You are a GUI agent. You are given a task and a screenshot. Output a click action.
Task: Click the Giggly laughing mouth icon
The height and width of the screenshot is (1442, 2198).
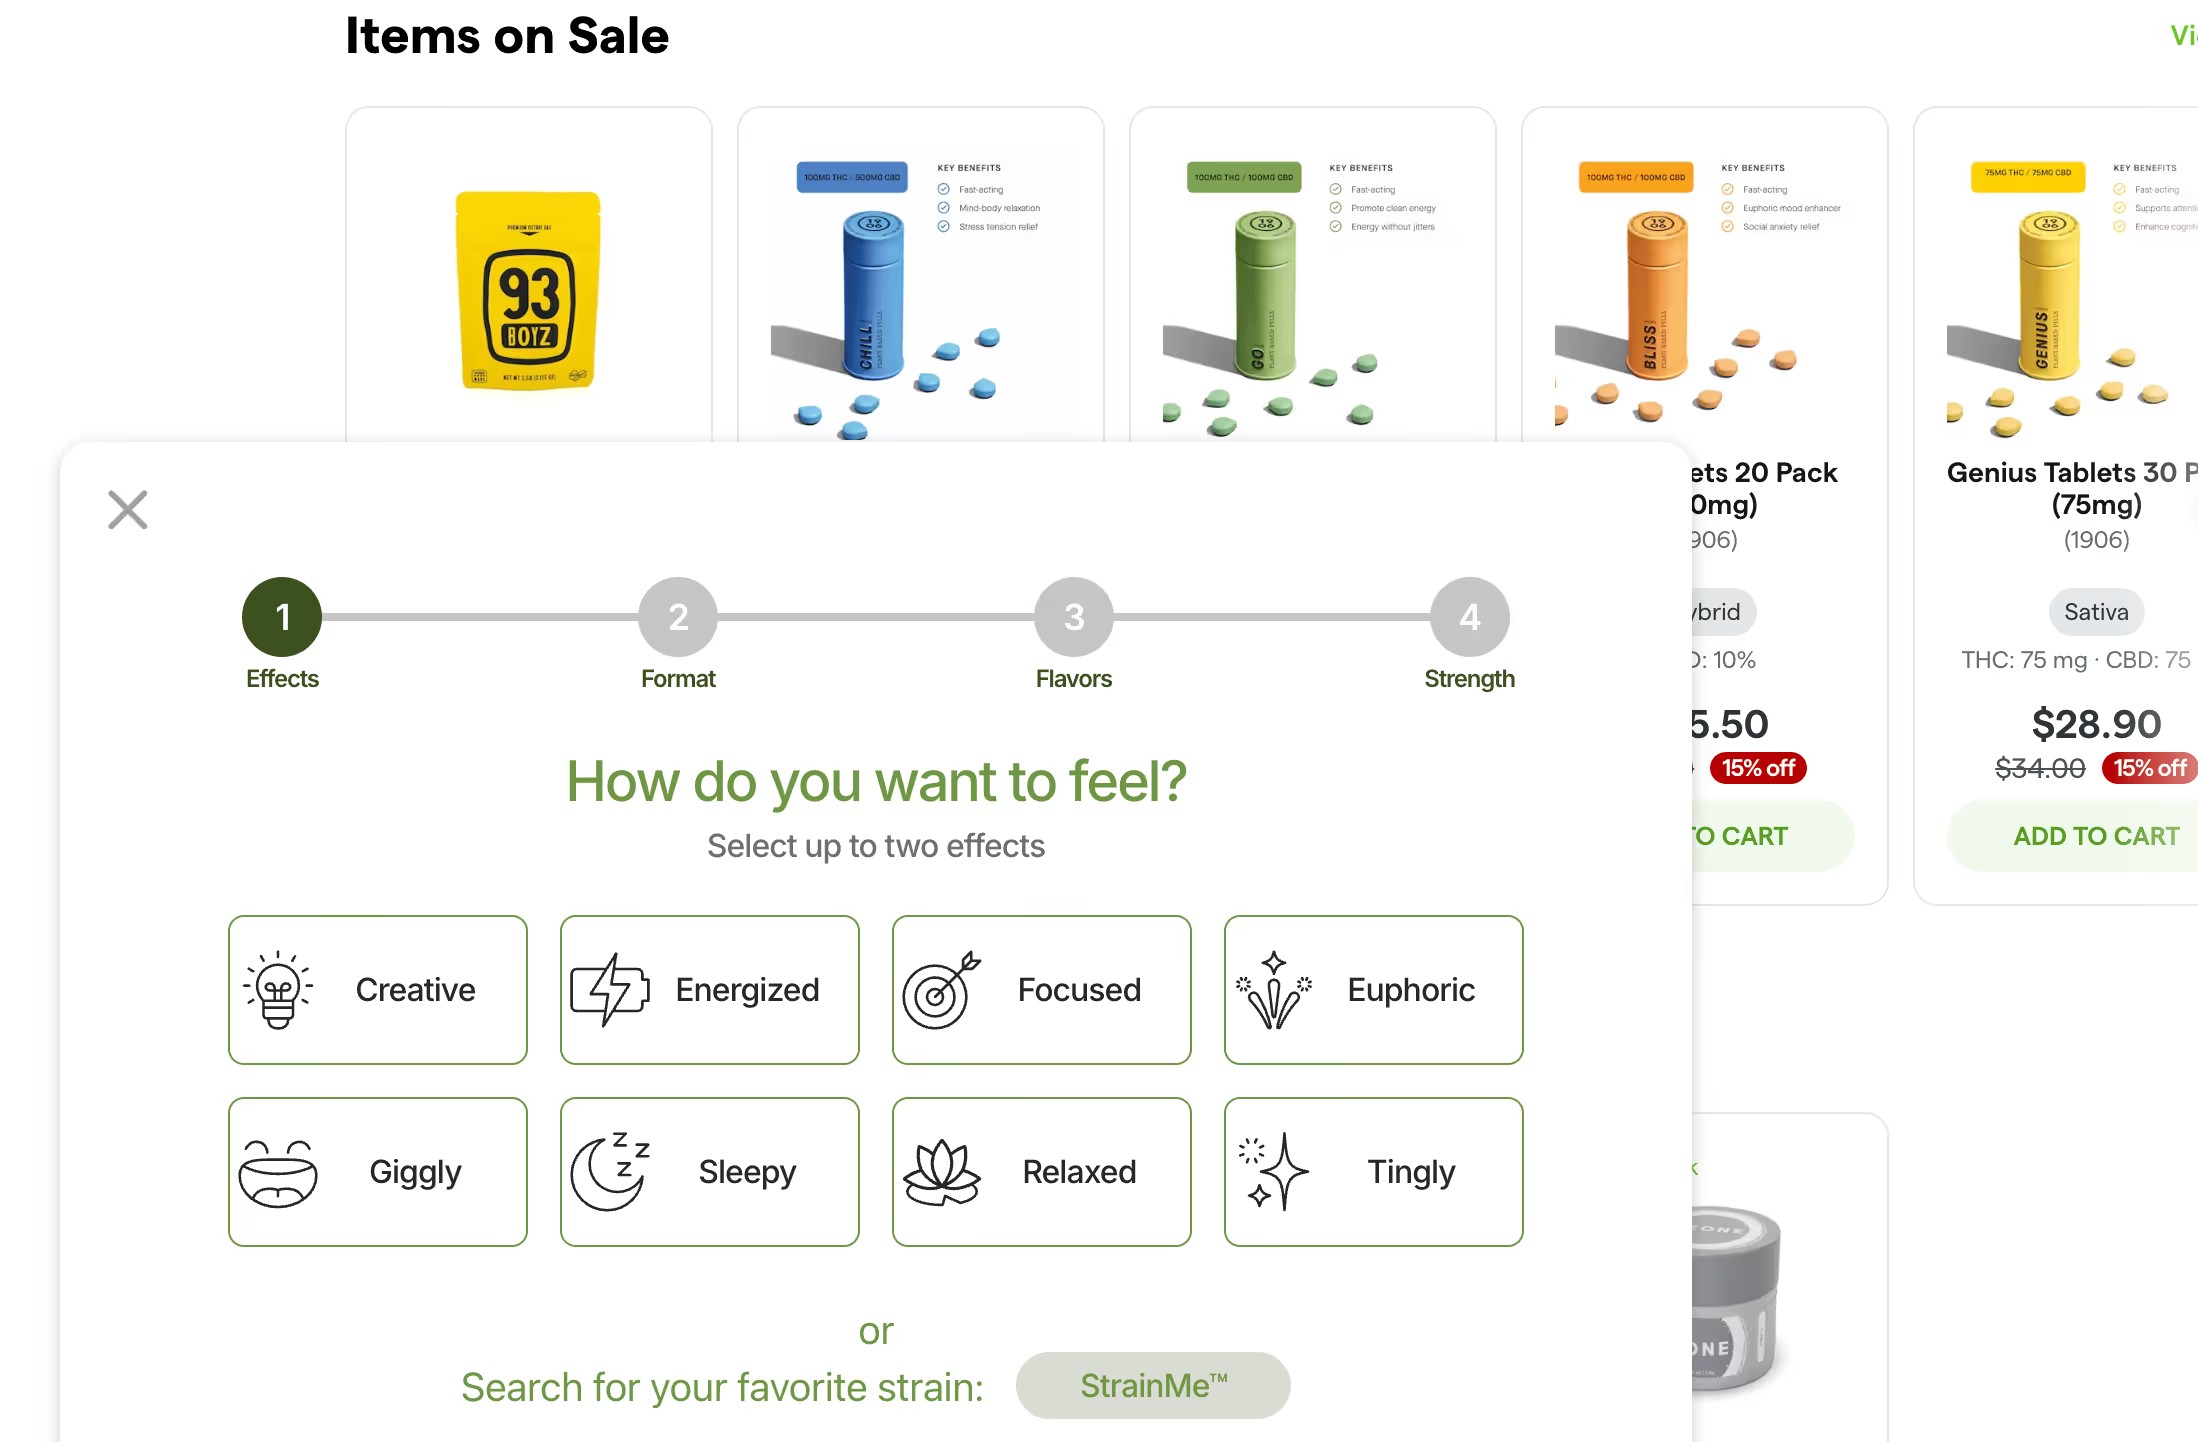278,1172
